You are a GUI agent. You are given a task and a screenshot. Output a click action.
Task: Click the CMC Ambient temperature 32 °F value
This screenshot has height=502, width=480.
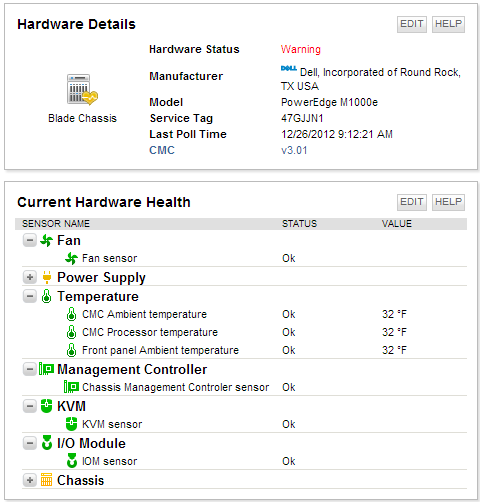(x=394, y=314)
